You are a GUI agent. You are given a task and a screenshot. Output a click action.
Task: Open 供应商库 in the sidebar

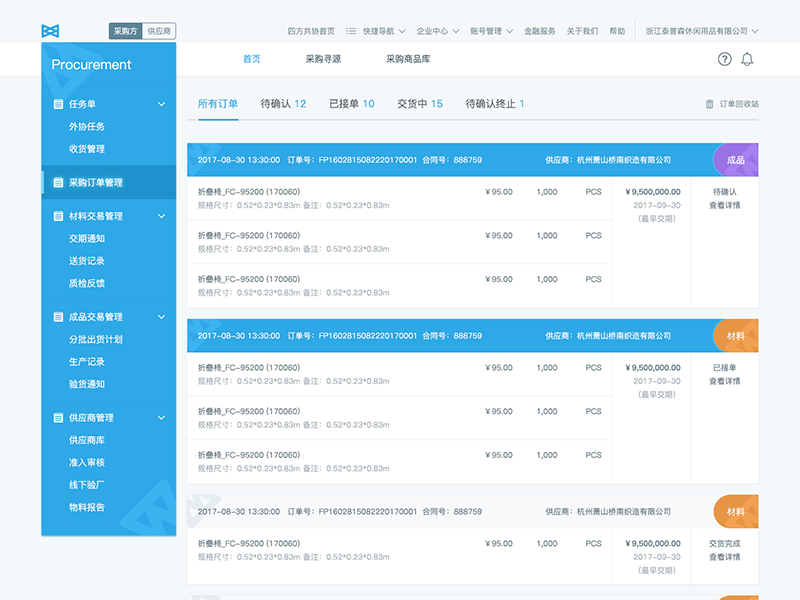(x=87, y=440)
